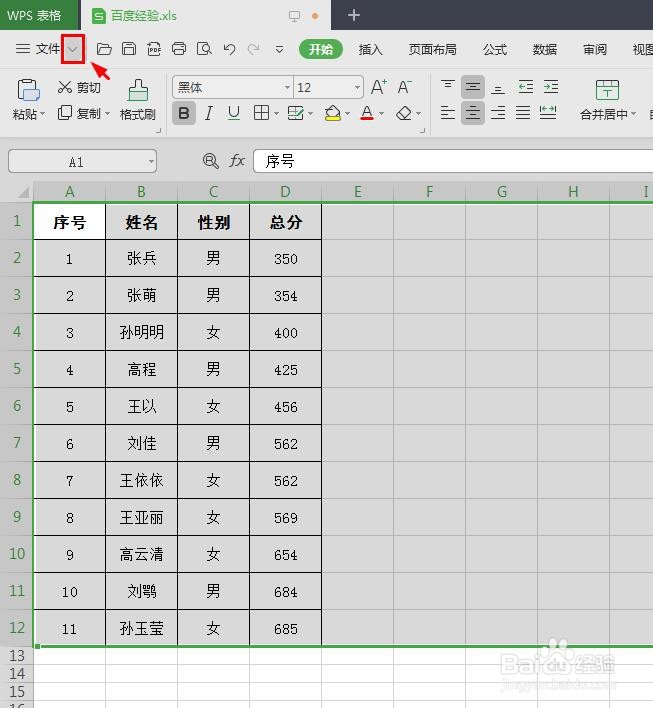The width and height of the screenshot is (653, 708).
Task: Expand the fill color dropdown arrow
Action: 347,113
